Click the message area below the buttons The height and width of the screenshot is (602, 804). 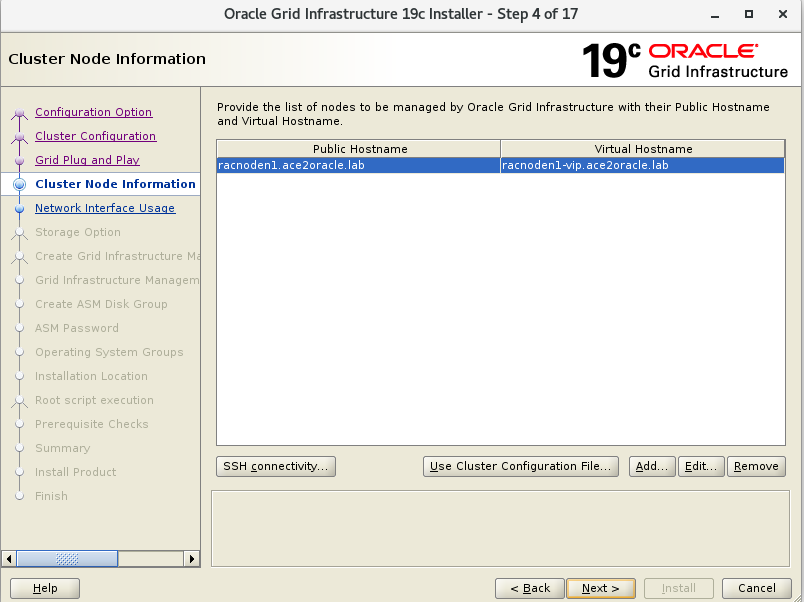point(500,529)
